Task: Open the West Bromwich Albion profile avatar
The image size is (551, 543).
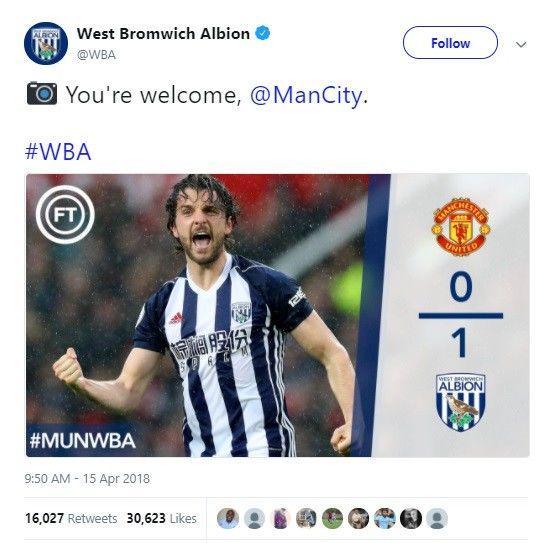Action: (x=46, y=44)
